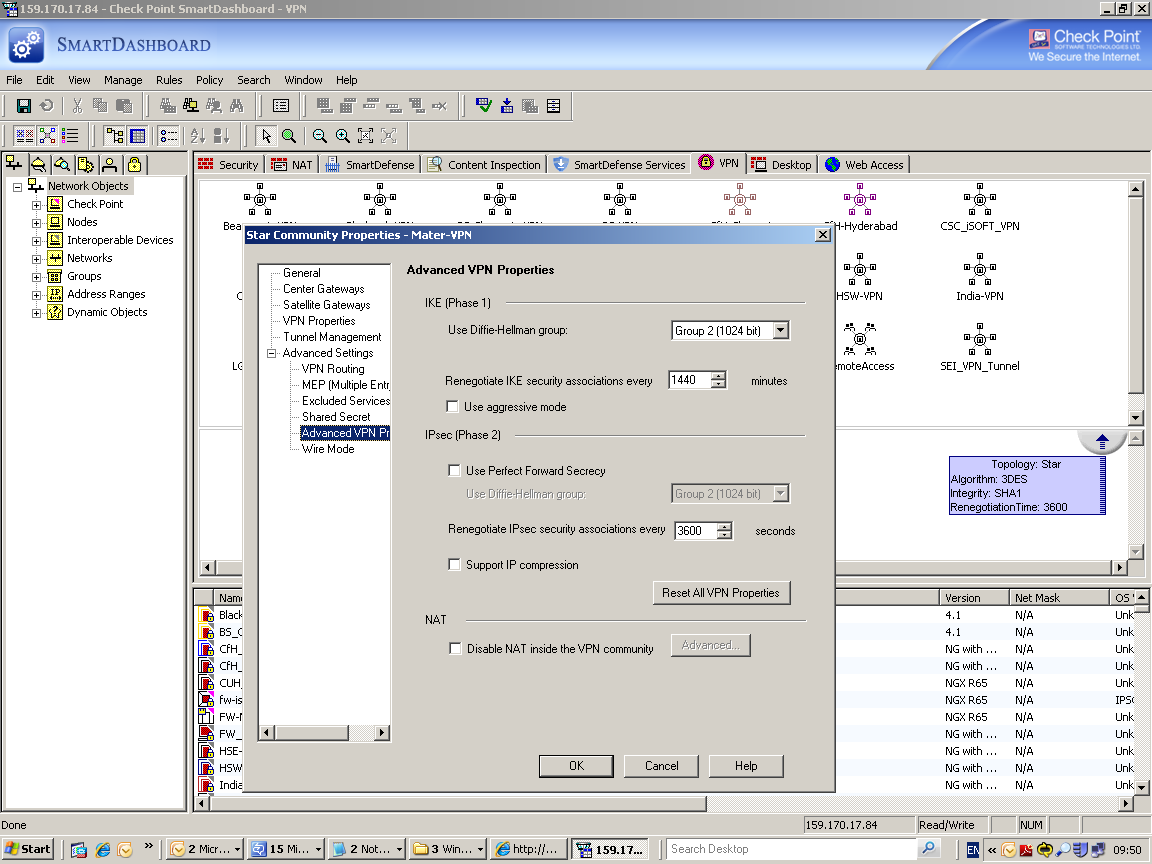The height and width of the screenshot is (864, 1152).
Task: Select the arrow pointer tool
Action: click(266, 135)
